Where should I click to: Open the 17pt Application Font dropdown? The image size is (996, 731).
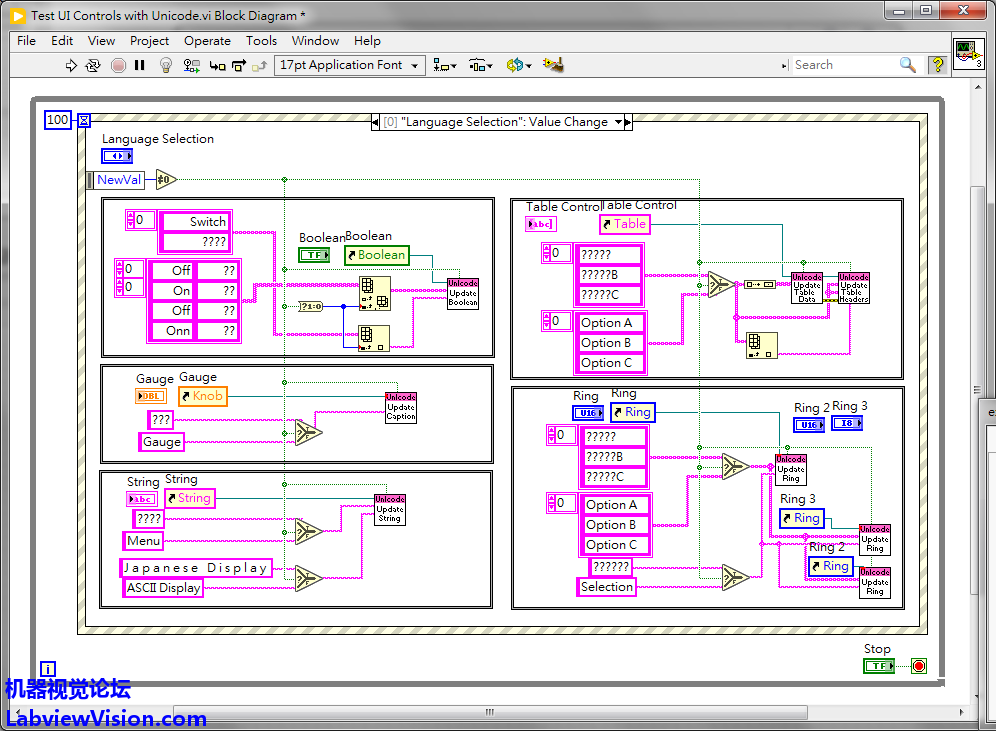click(x=349, y=65)
